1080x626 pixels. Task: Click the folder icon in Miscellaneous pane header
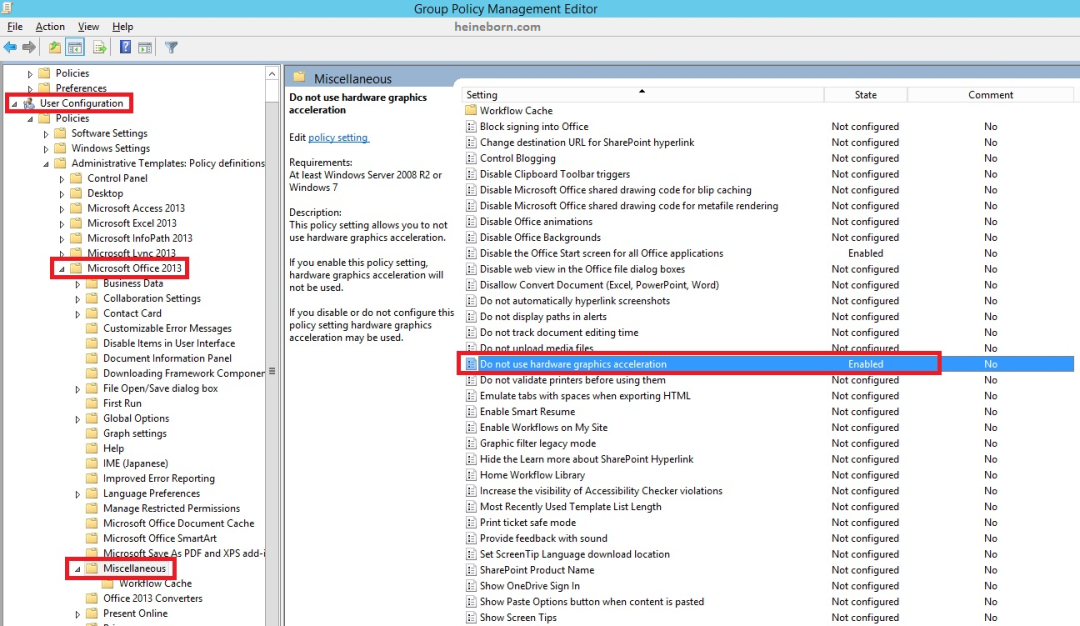(299, 77)
